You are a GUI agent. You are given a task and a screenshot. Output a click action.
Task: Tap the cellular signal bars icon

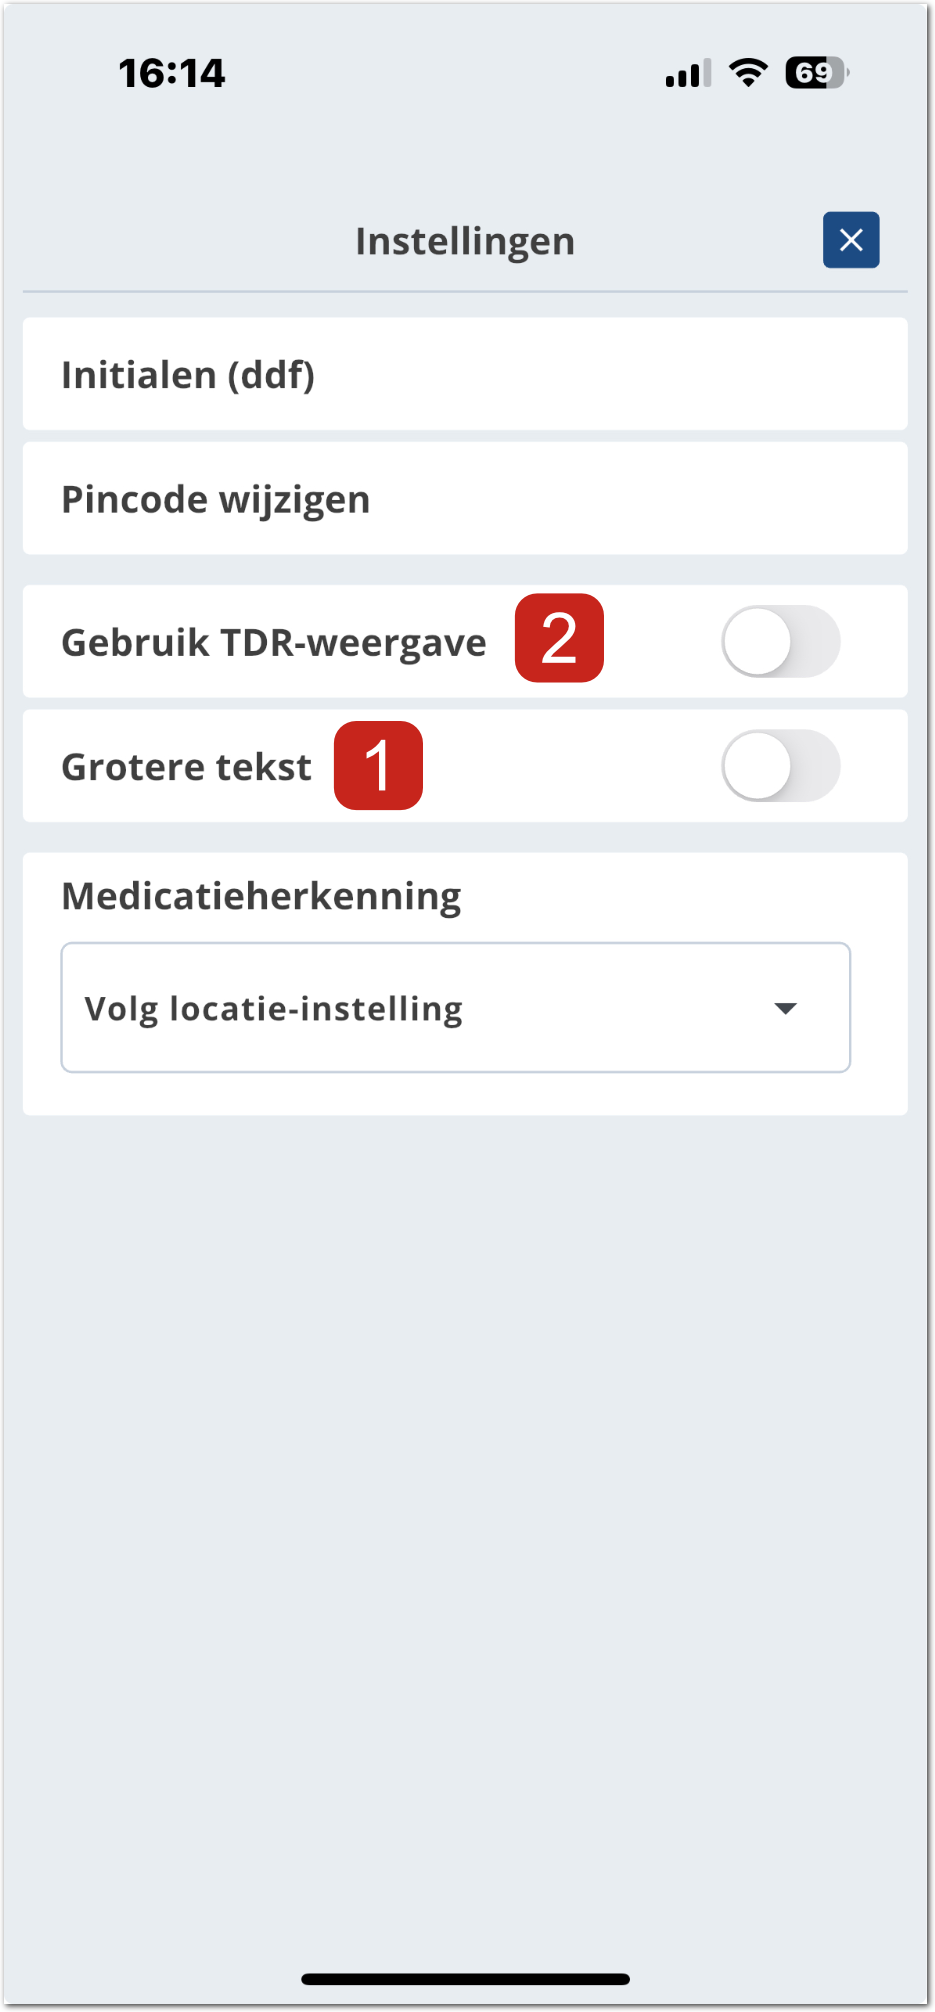coord(688,73)
